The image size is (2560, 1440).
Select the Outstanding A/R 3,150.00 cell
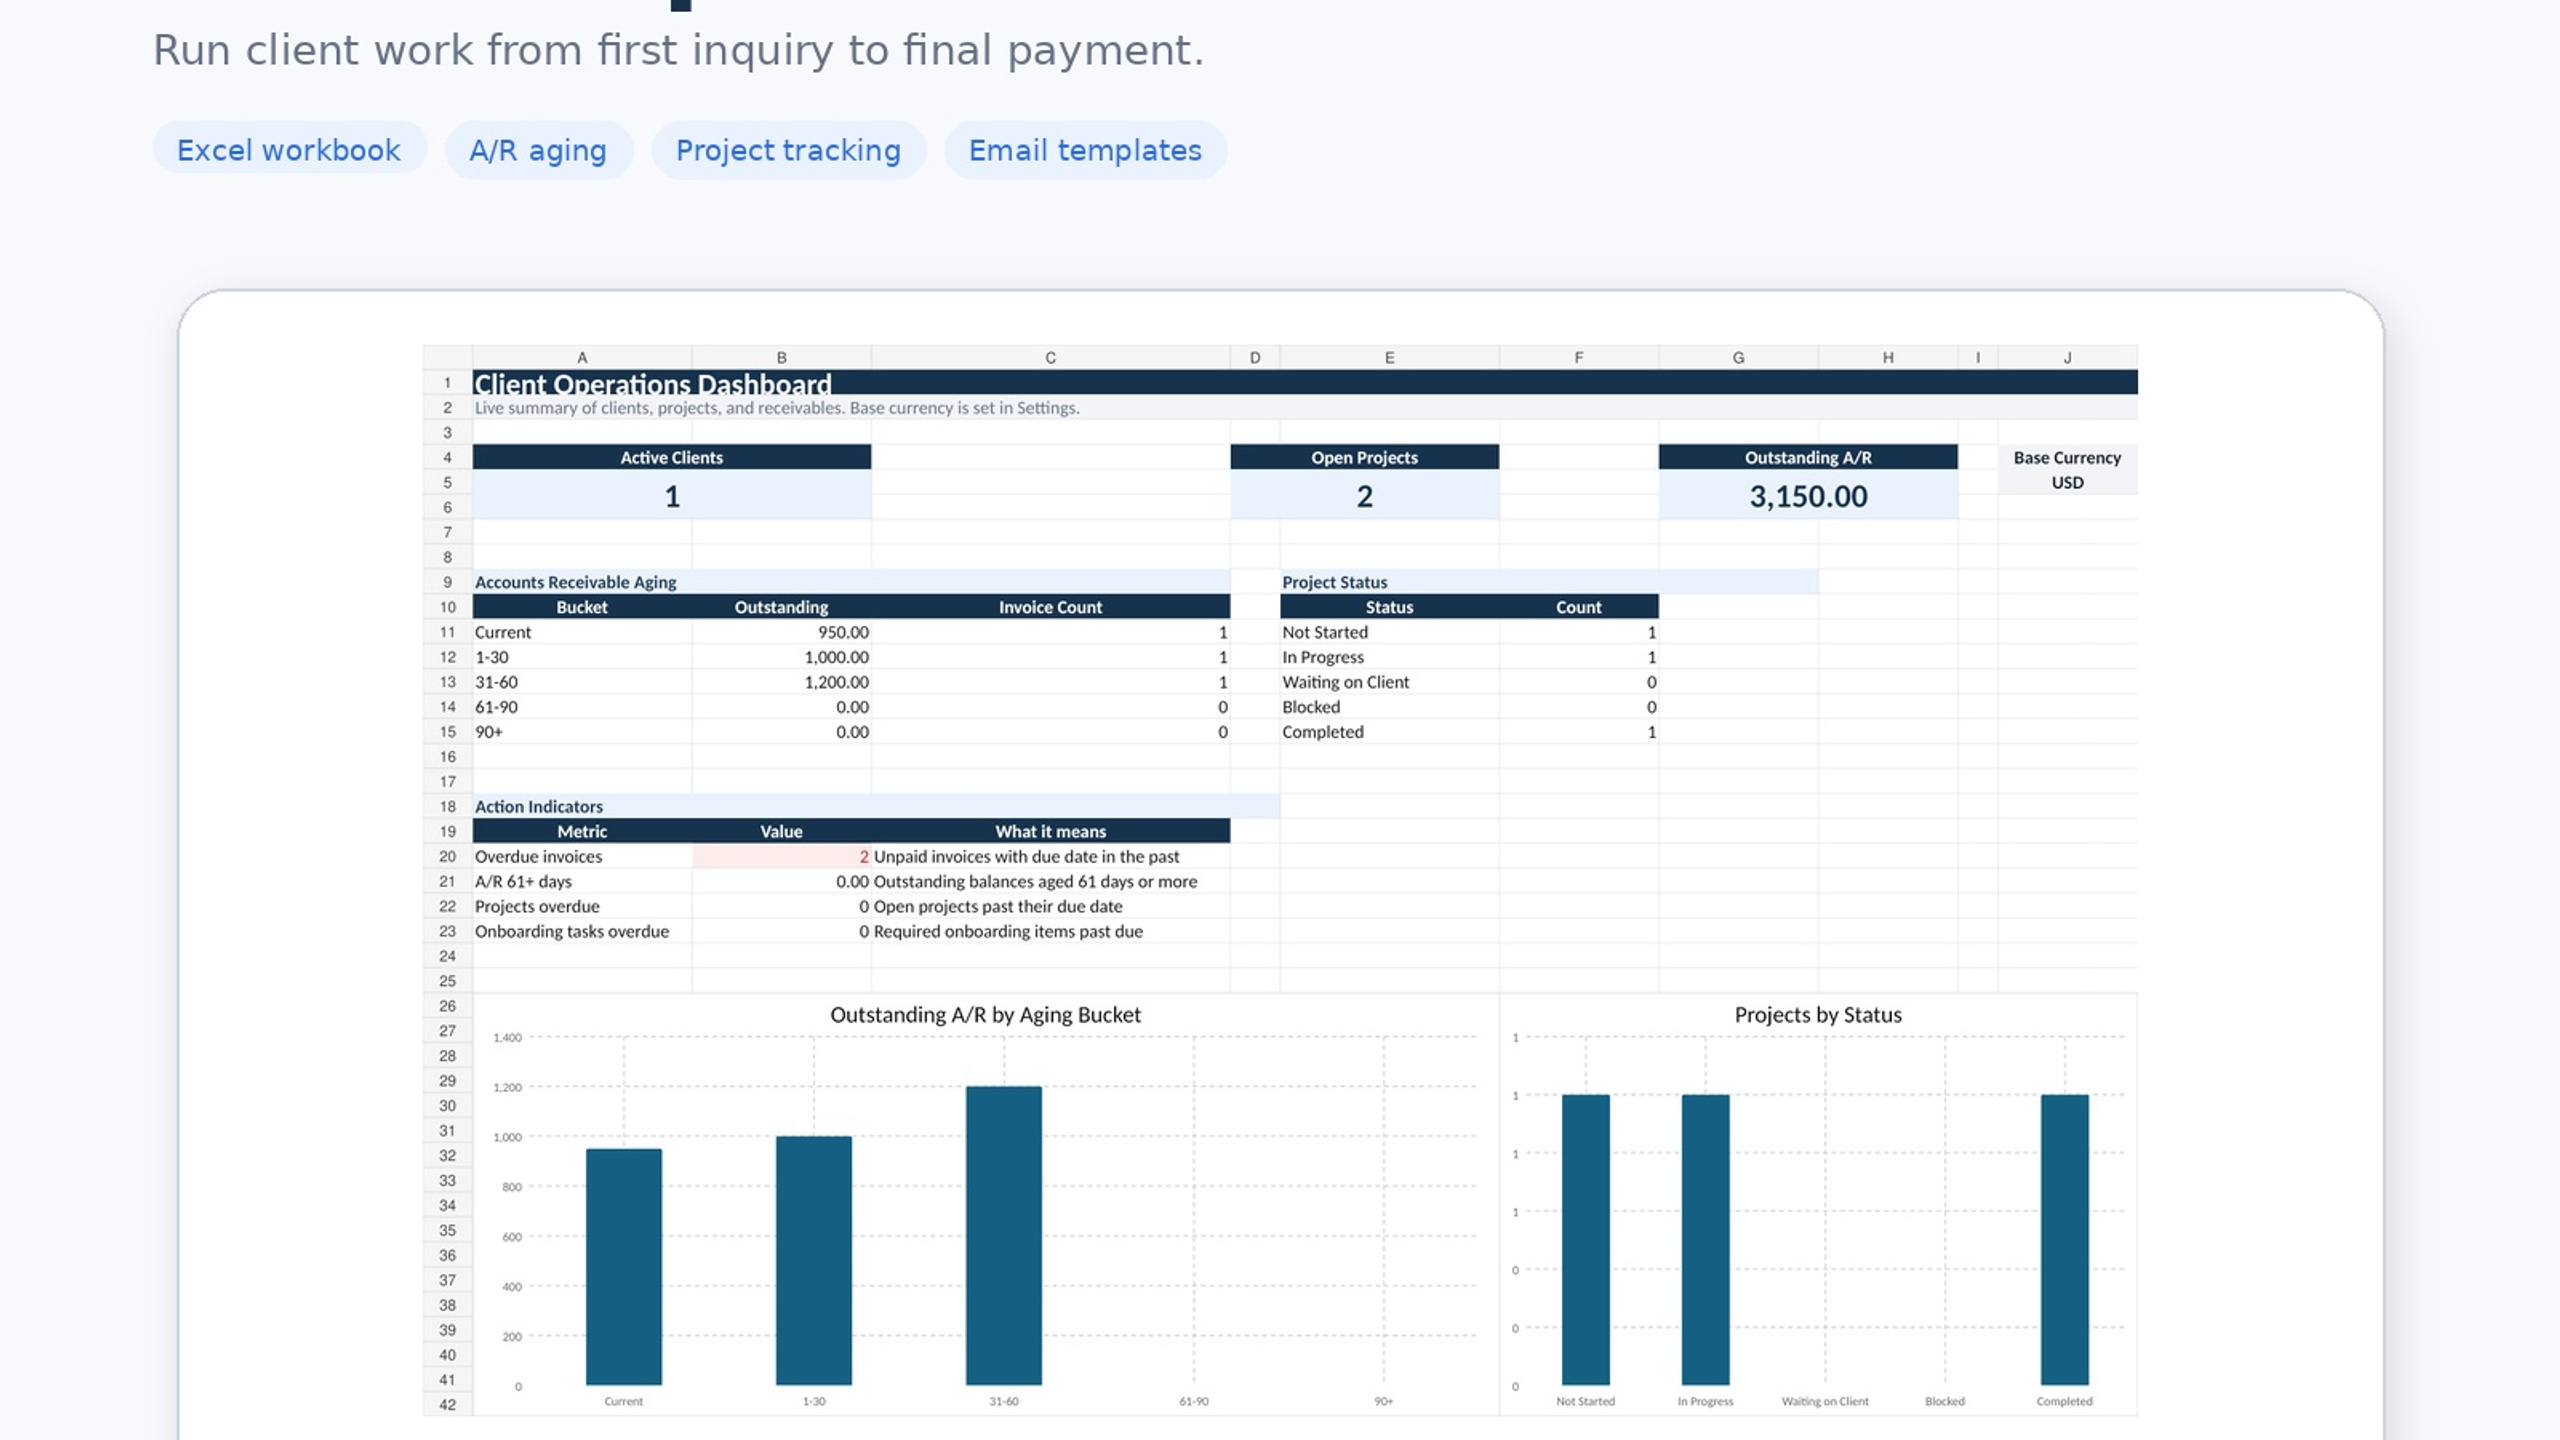[x=1808, y=495]
